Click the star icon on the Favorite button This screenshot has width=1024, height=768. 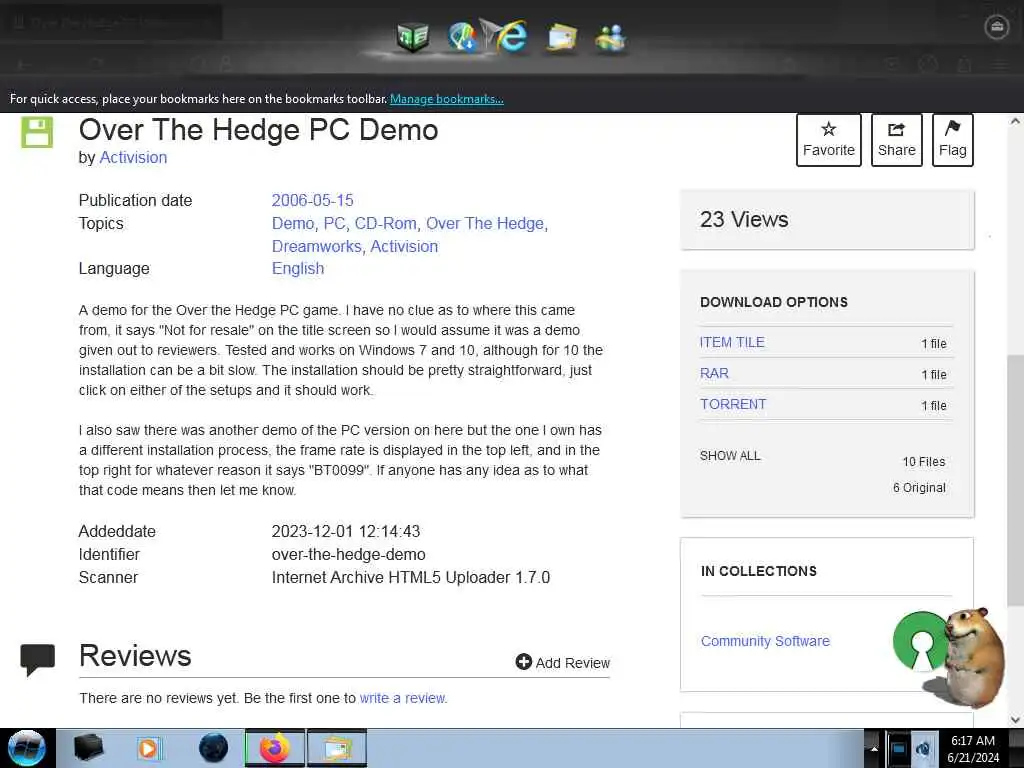pyautogui.click(x=828, y=129)
